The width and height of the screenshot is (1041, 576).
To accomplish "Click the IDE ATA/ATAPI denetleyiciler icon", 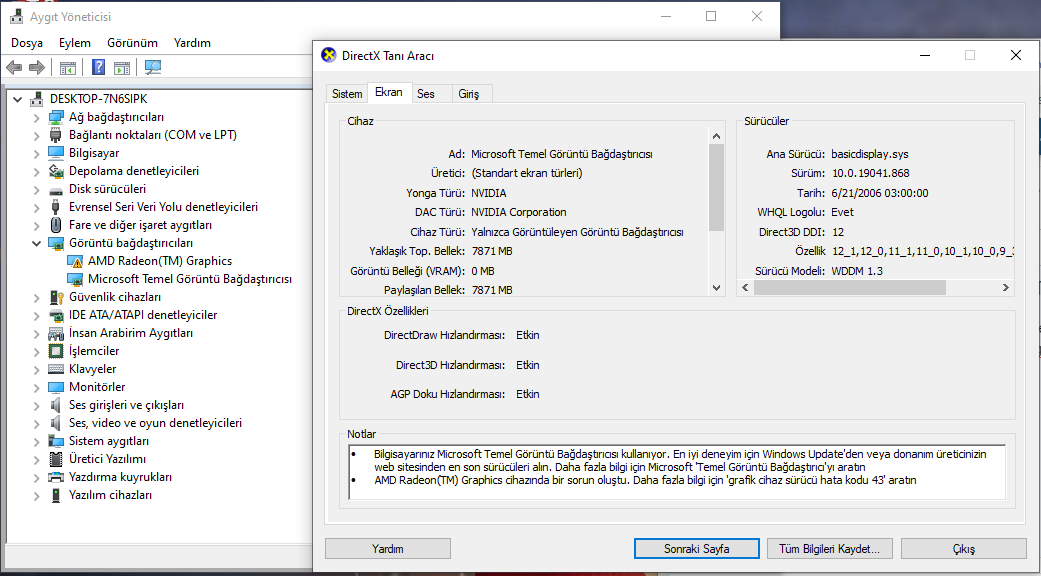I will coord(56,315).
